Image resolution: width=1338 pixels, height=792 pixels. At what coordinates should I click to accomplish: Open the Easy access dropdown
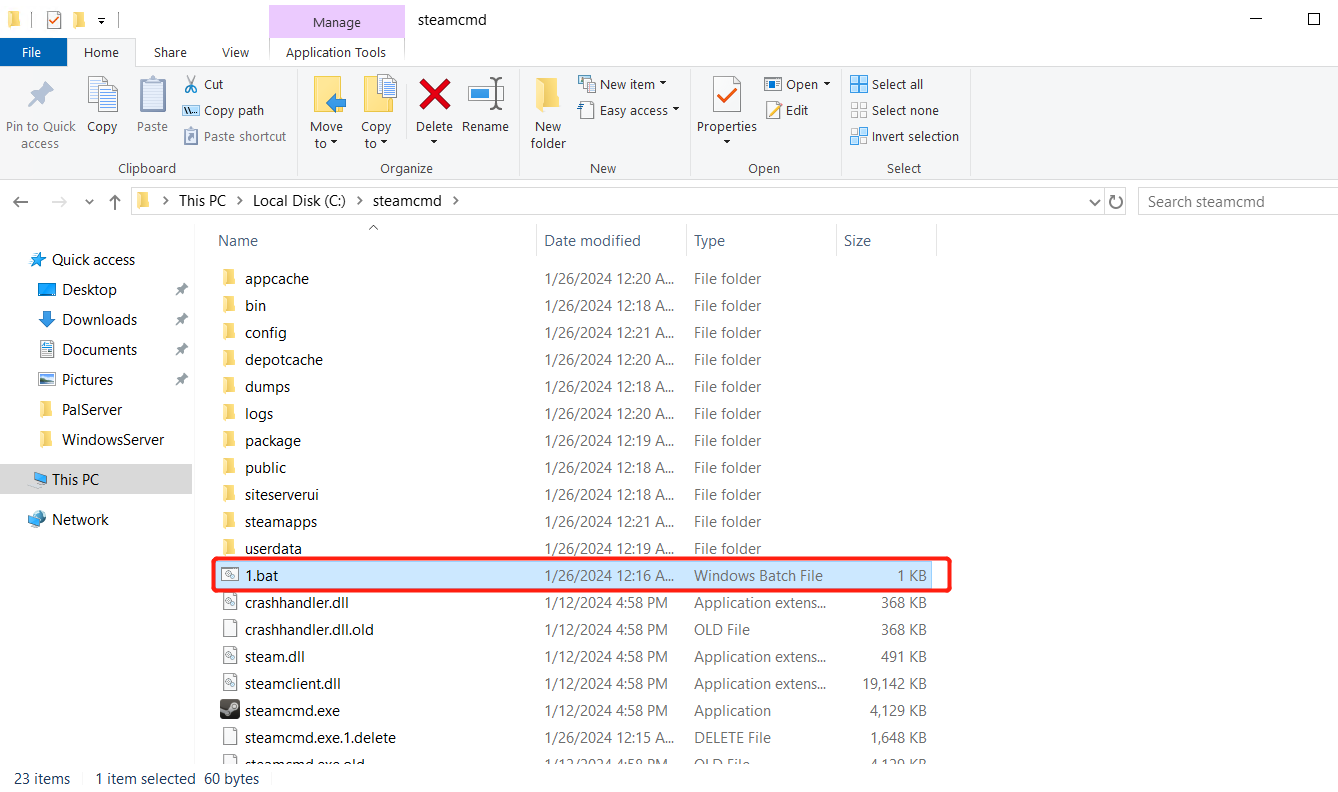629,110
